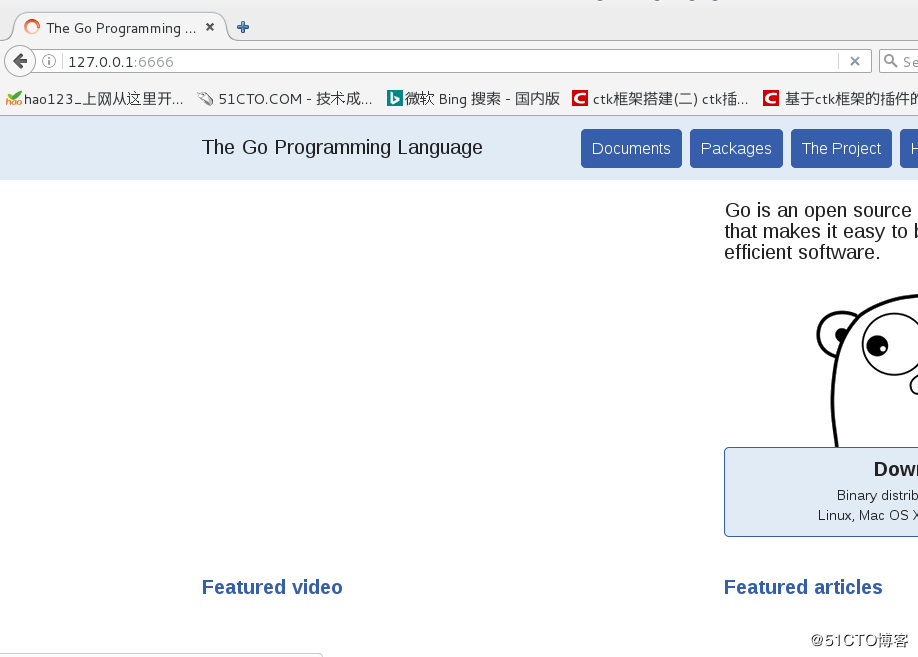Open The Project menu button
The width and height of the screenshot is (918, 657).
pyautogui.click(x=841, y=149)
